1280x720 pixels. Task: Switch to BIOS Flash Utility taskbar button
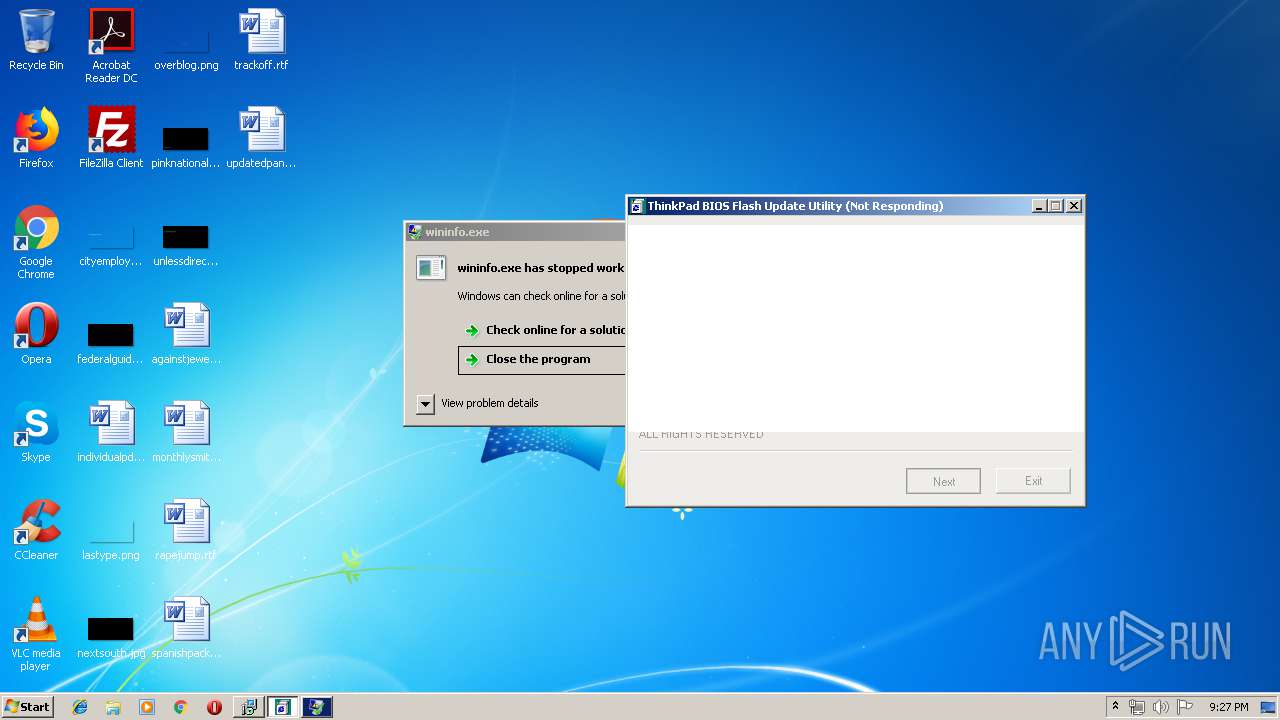pyautogui.click(x=283, y=707)
